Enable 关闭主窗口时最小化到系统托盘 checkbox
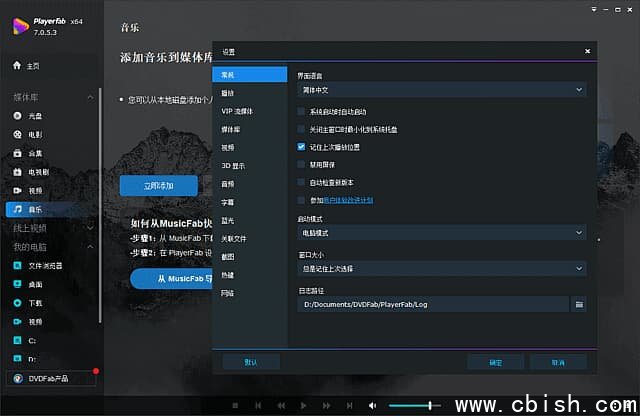 [301, 129]
